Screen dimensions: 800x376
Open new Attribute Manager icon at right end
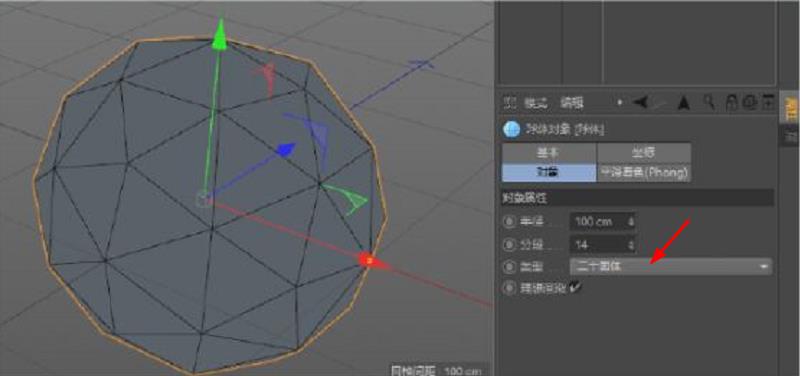tap(768, 102)
